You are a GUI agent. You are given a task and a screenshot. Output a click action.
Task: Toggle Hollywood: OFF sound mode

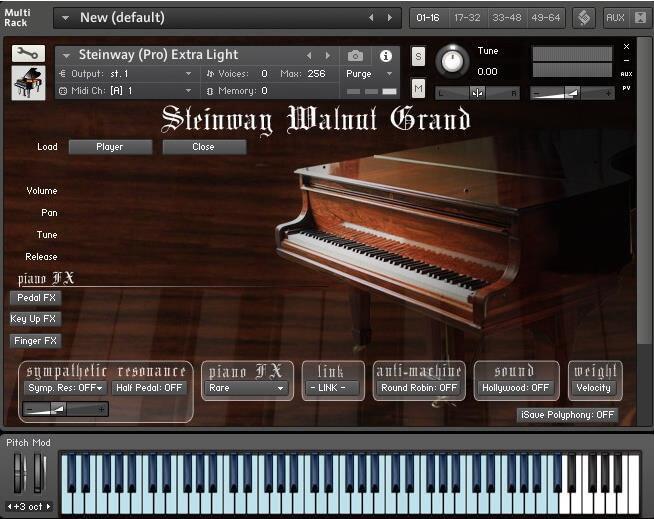[x=516, y=388]
